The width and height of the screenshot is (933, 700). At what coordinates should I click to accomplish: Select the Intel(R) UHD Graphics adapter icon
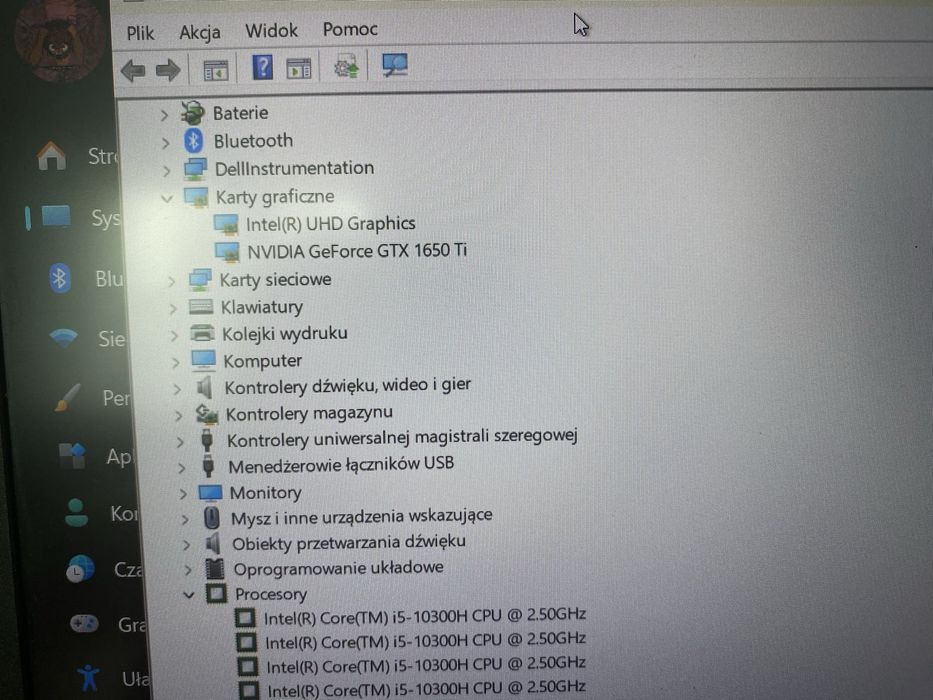[226, 225]
